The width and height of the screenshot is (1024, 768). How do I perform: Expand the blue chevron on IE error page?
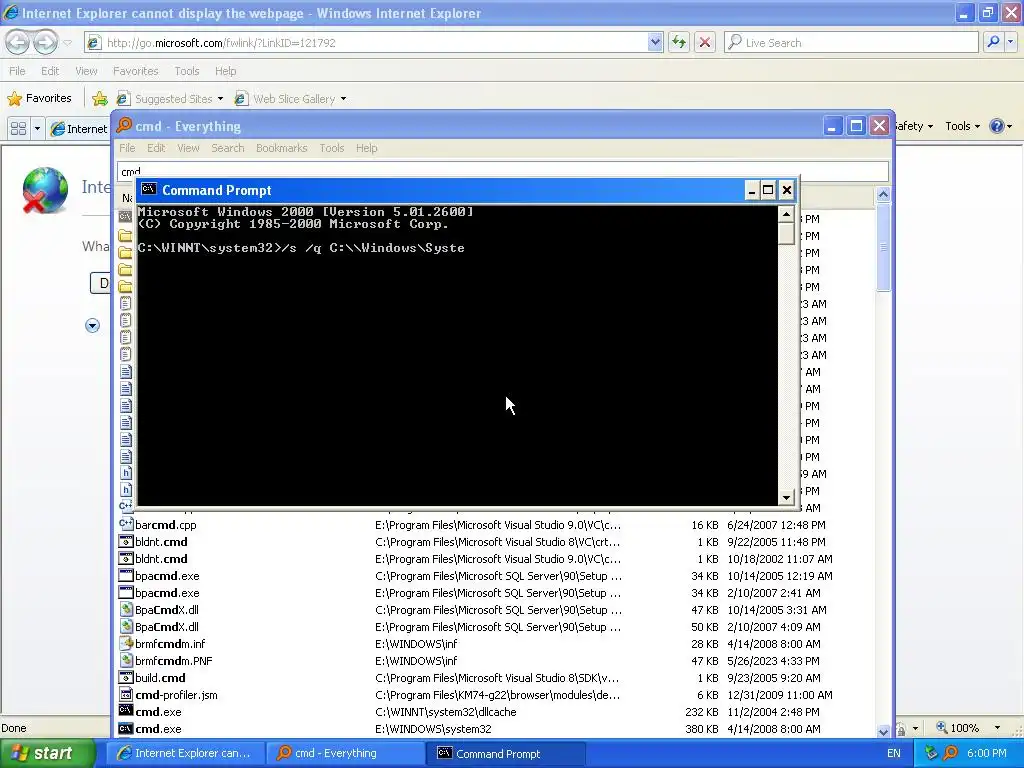click(92, 325)
